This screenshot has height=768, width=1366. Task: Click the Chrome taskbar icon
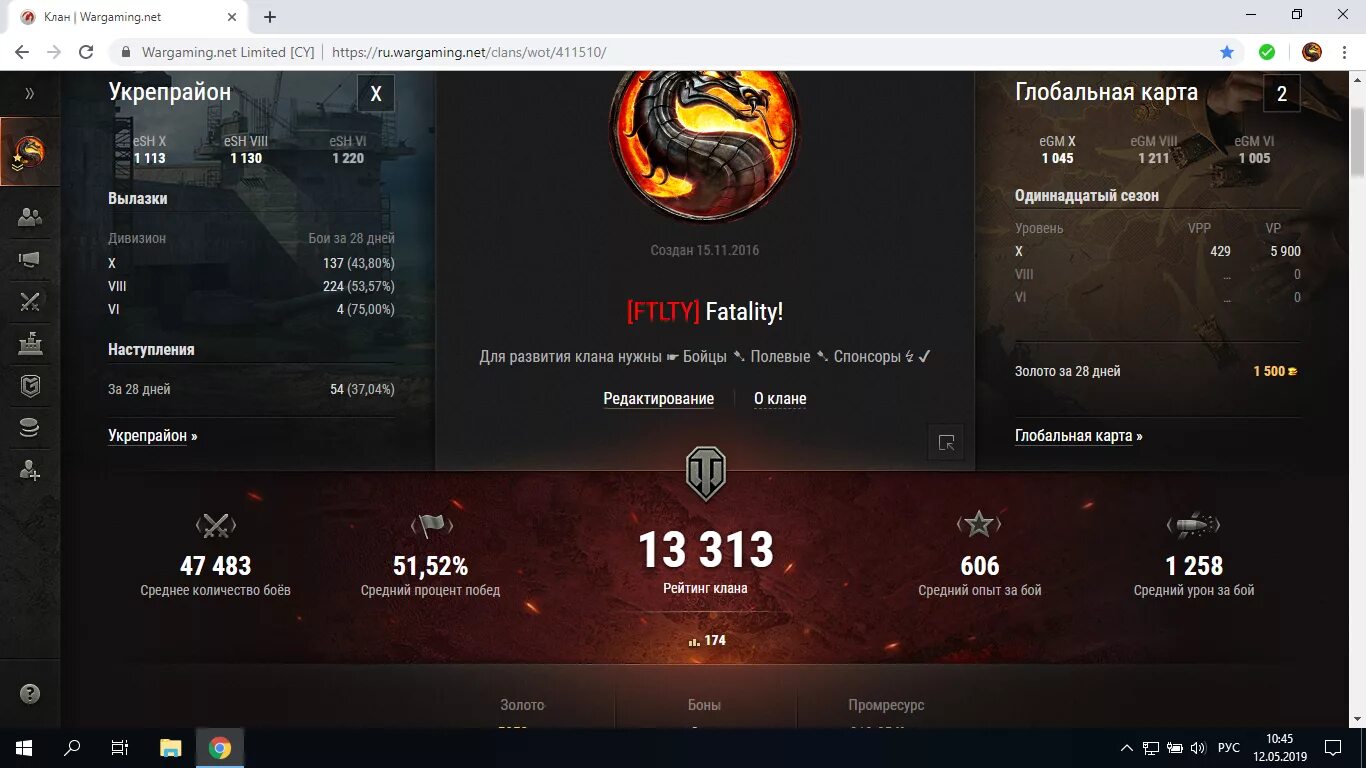point(220,748)
